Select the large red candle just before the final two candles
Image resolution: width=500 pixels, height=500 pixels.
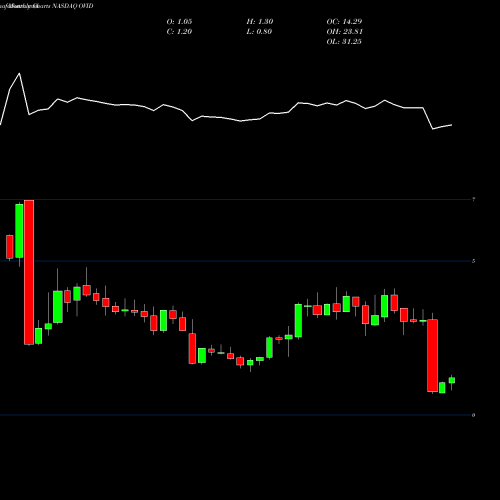(x=433, y=355)
